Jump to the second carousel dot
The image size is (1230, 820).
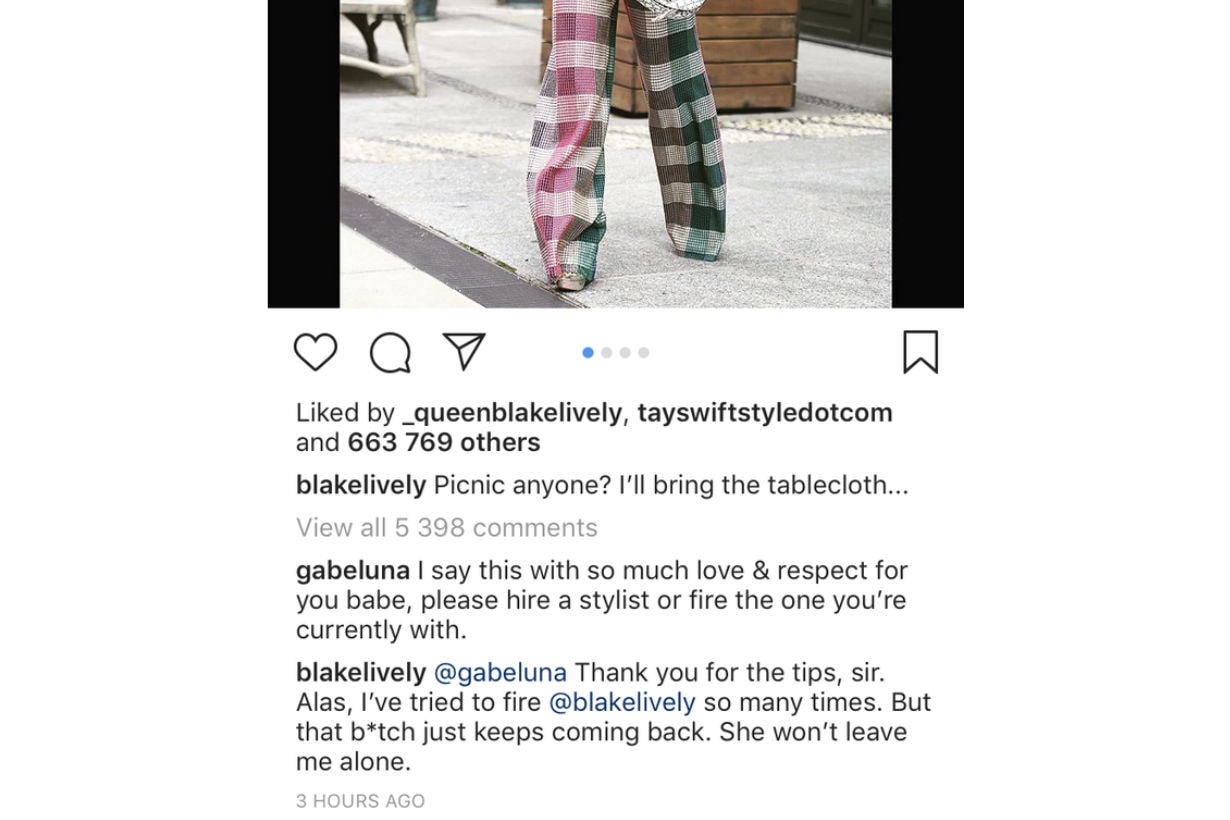coord(606,352)
